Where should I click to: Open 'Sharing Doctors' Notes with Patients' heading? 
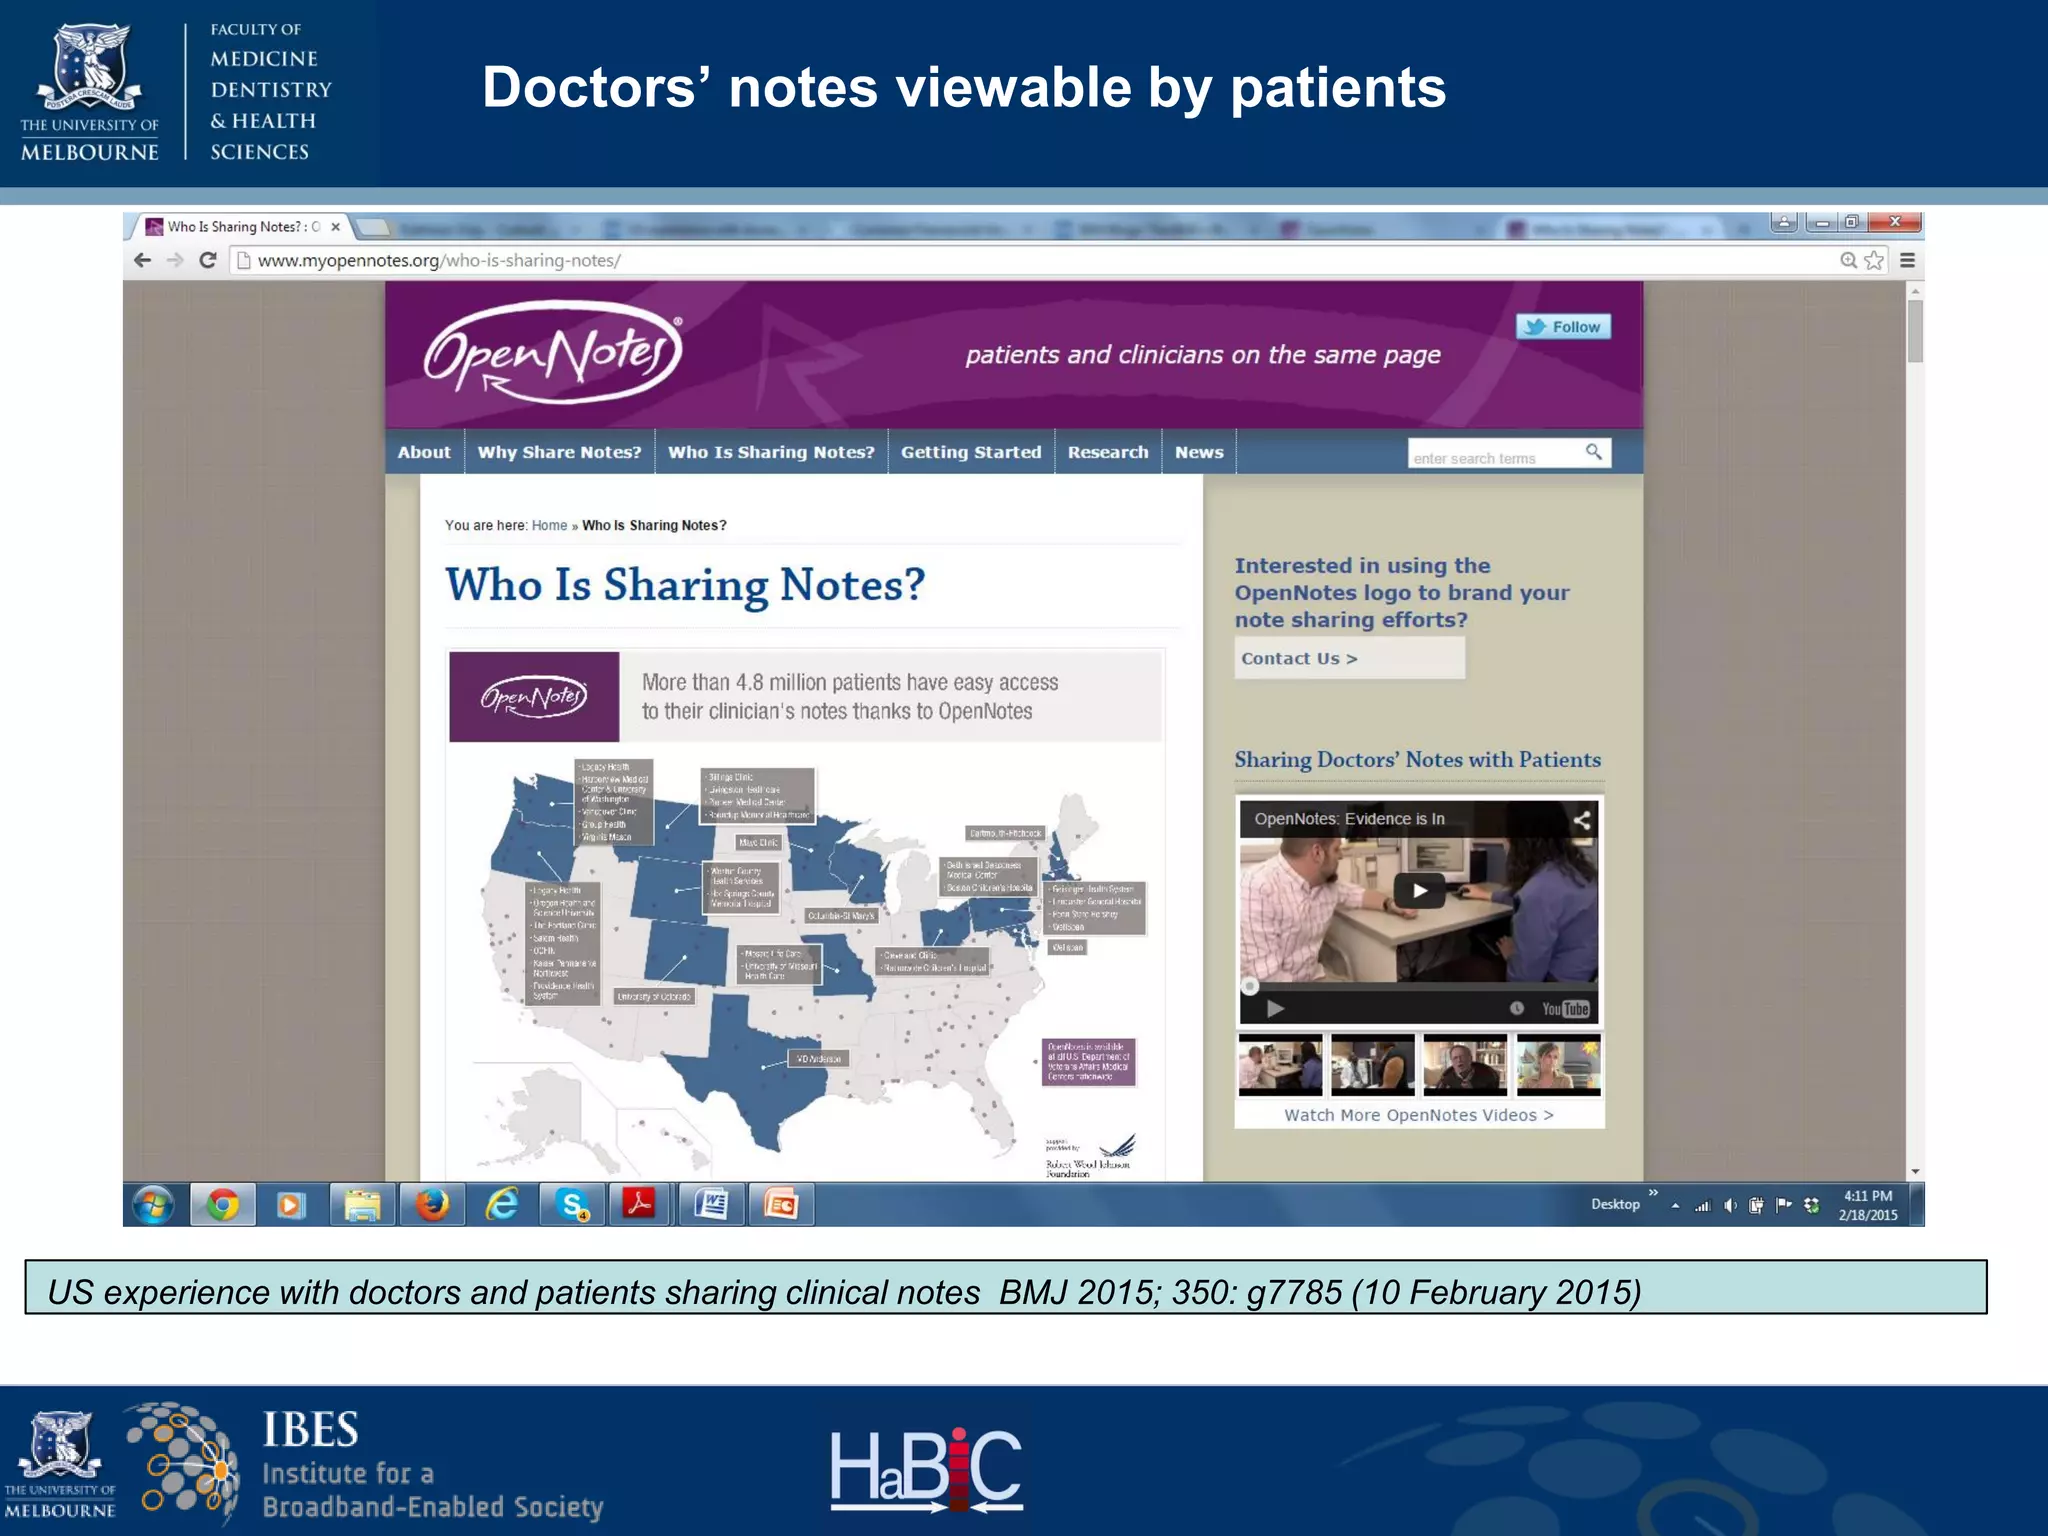(x=1417, y=760)
